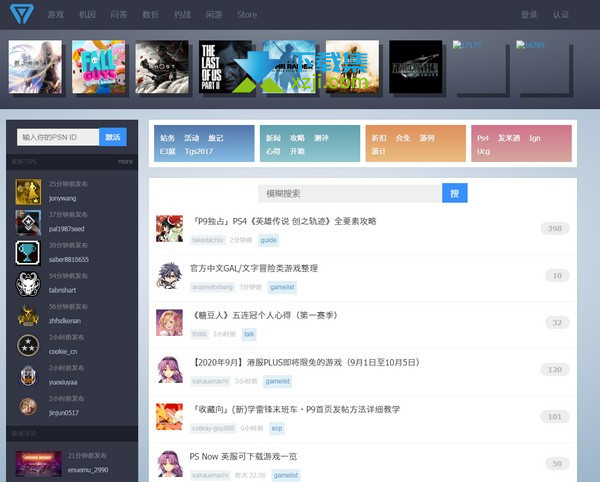Open the 游戏 navigation menu
Image resolution: width=600 pixels, height=482 pixels.
point(55,15)
